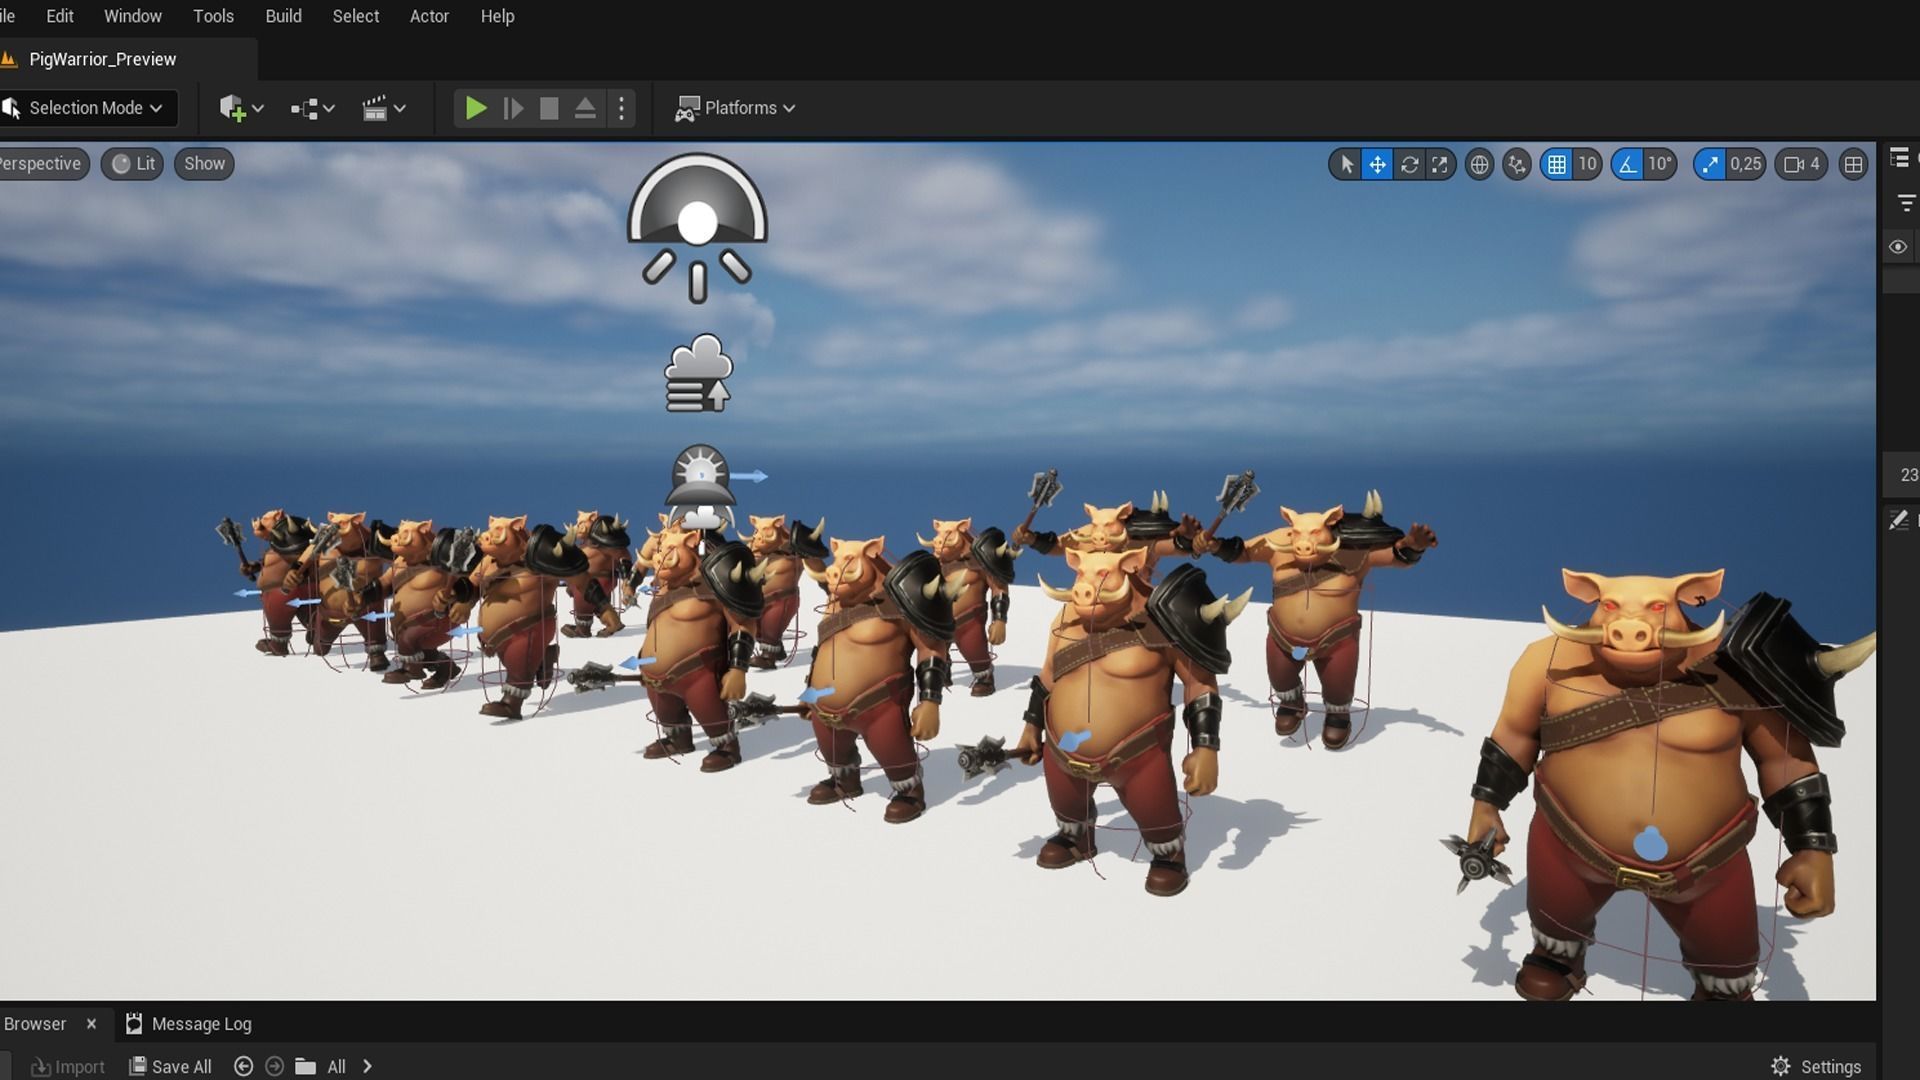
Task: Click the Import button
Action: (68, 1067)
